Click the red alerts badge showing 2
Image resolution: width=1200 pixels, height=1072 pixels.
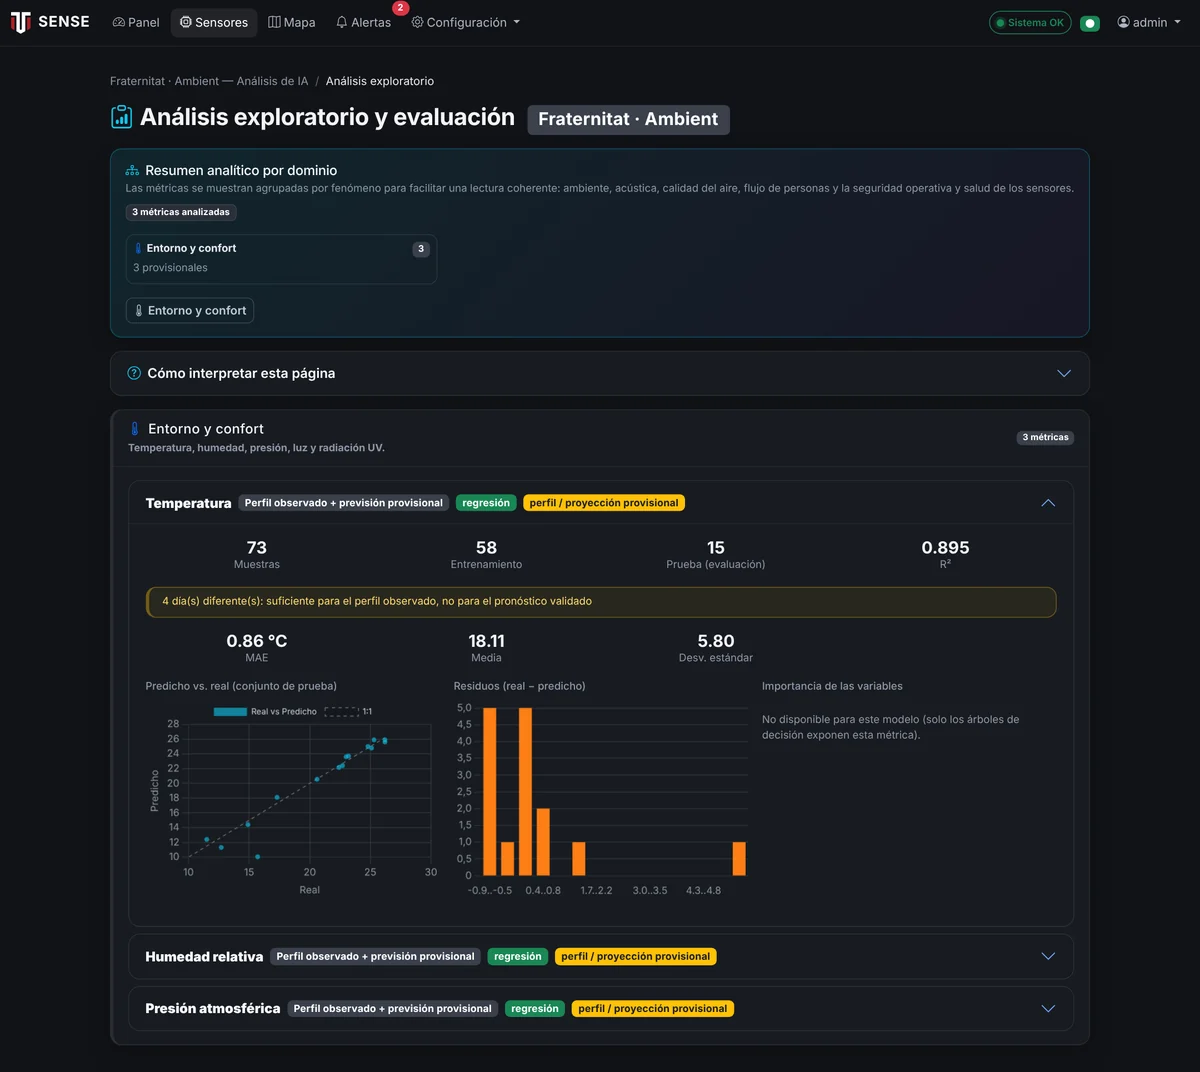coord(400,8)
